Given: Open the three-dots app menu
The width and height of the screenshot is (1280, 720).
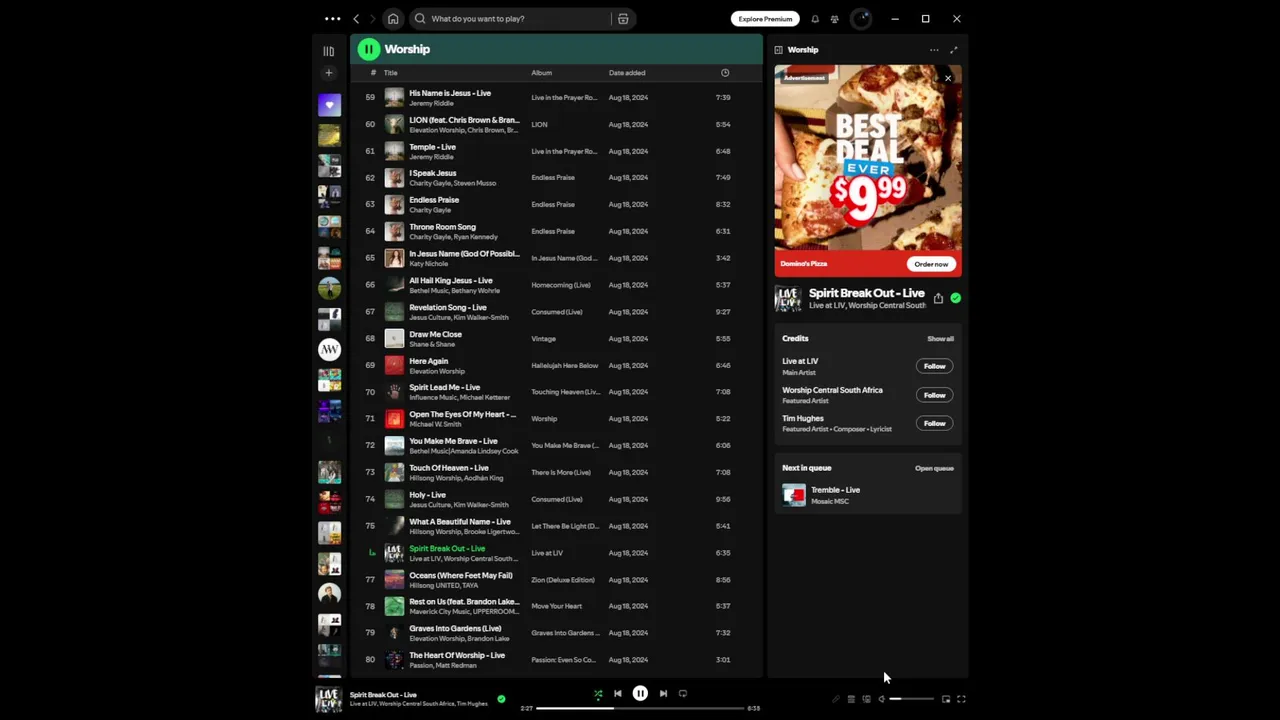Looking at the screenshot, I should tap(332, 18).
